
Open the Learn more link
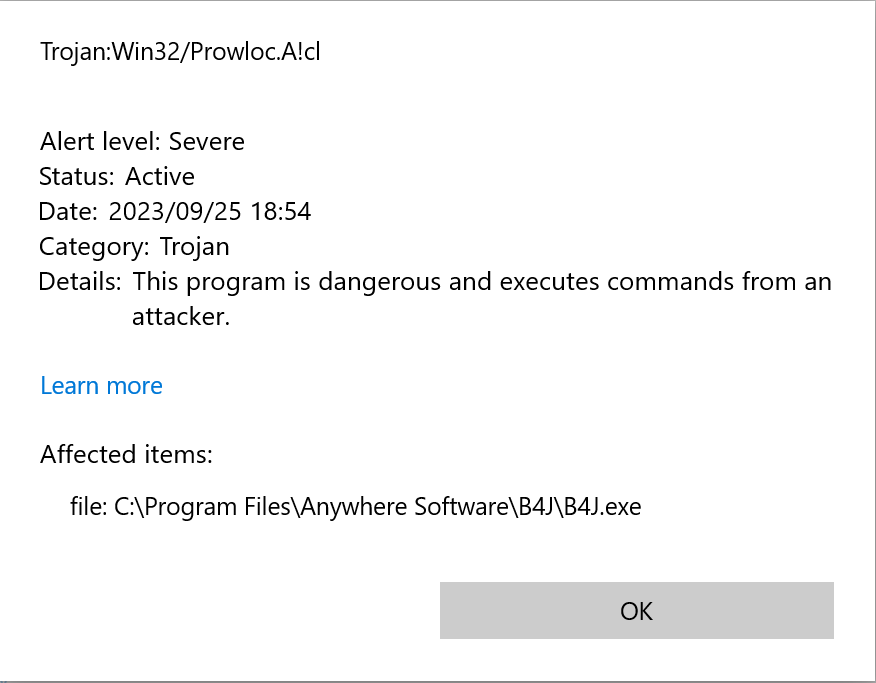(100, 385)
